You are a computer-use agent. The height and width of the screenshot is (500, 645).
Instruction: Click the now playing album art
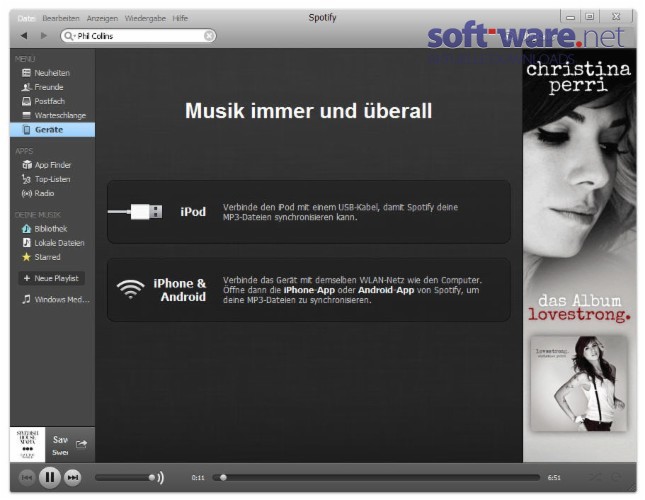click(x=28, y=444)
